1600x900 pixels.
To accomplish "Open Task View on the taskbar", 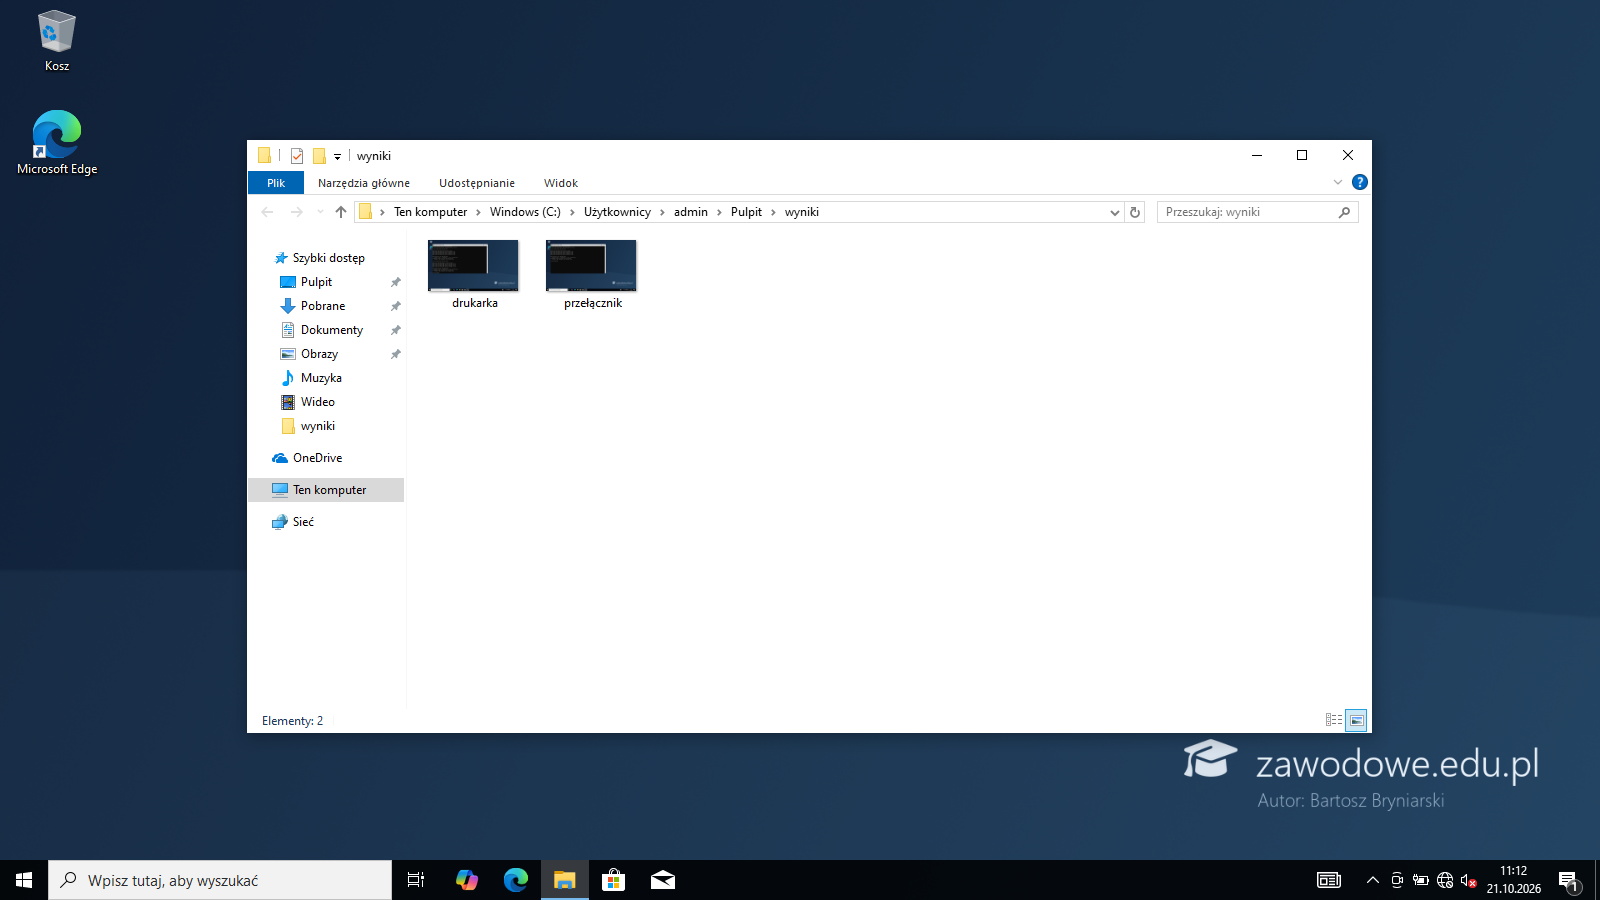I will coord(416,880).
